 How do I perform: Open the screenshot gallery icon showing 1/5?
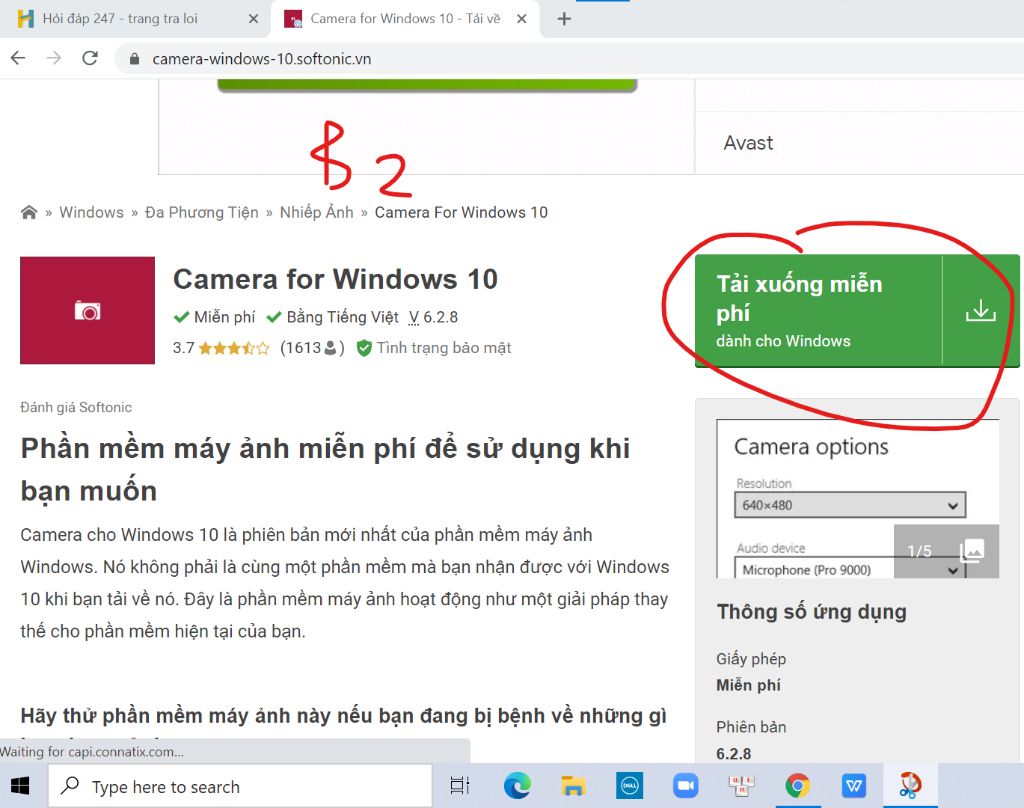(946, 551)
